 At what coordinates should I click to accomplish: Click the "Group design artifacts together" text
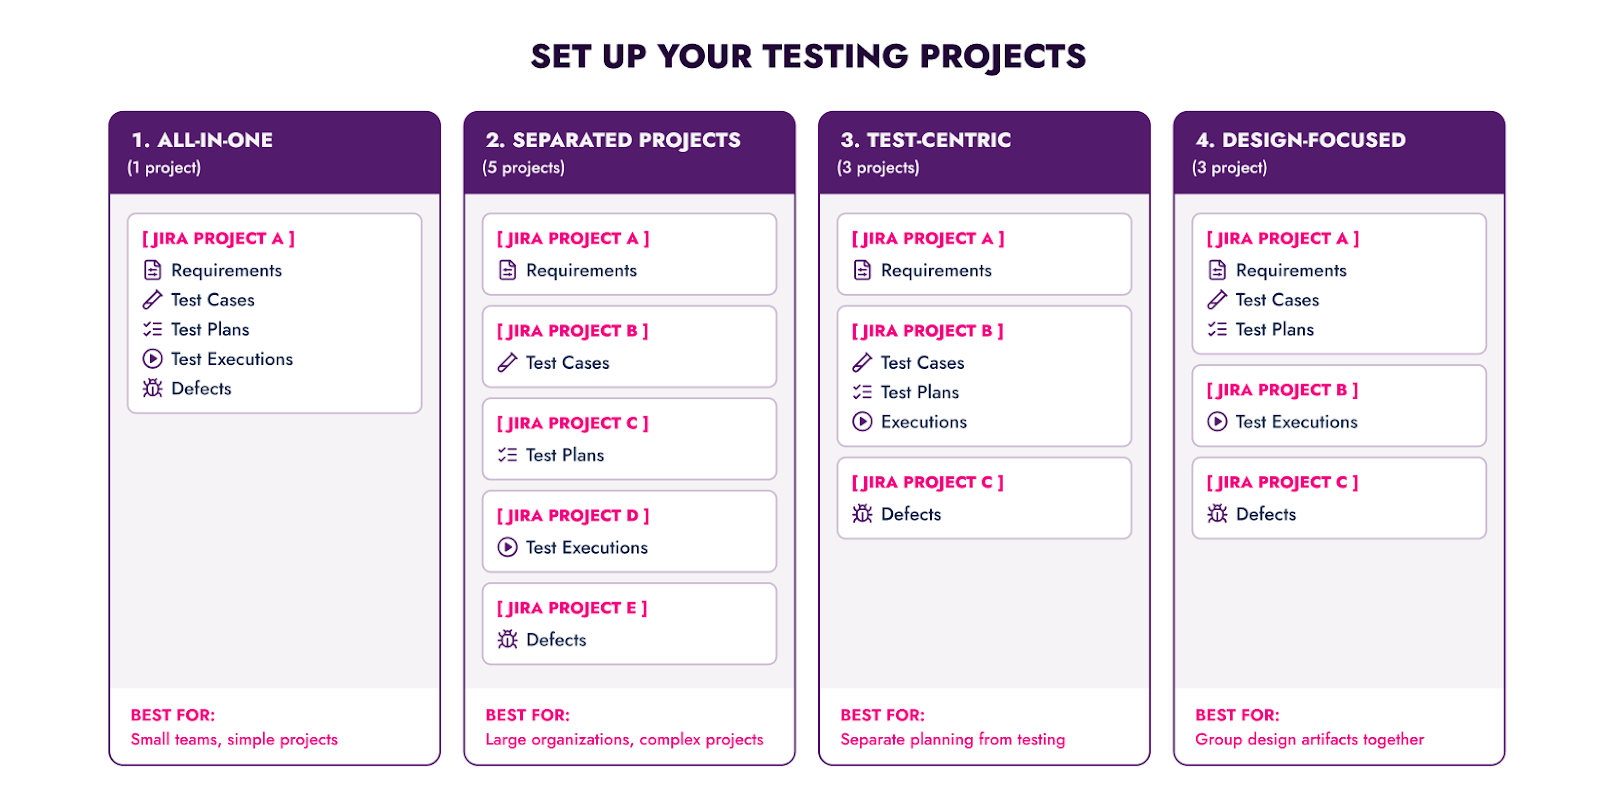[x=1309, y=740]
